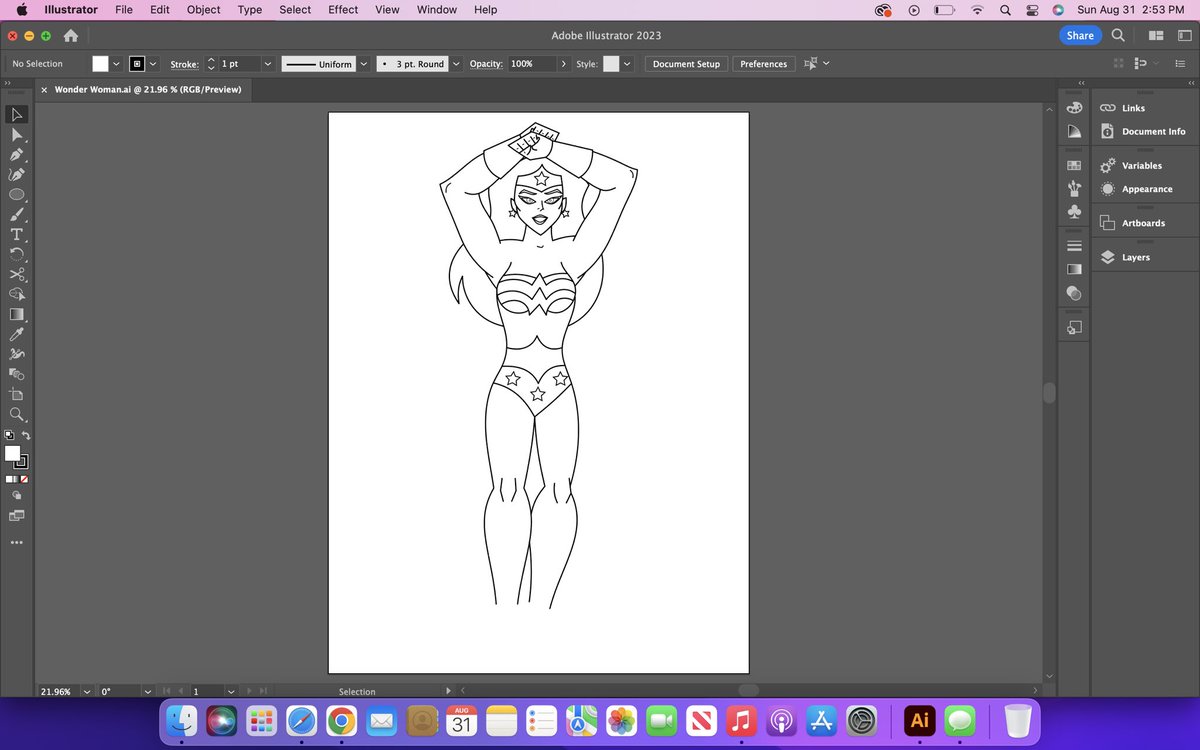Screen dimensions: 1200x750
Task: Expand the Opacity slider arrow
Action: [564, 64]
